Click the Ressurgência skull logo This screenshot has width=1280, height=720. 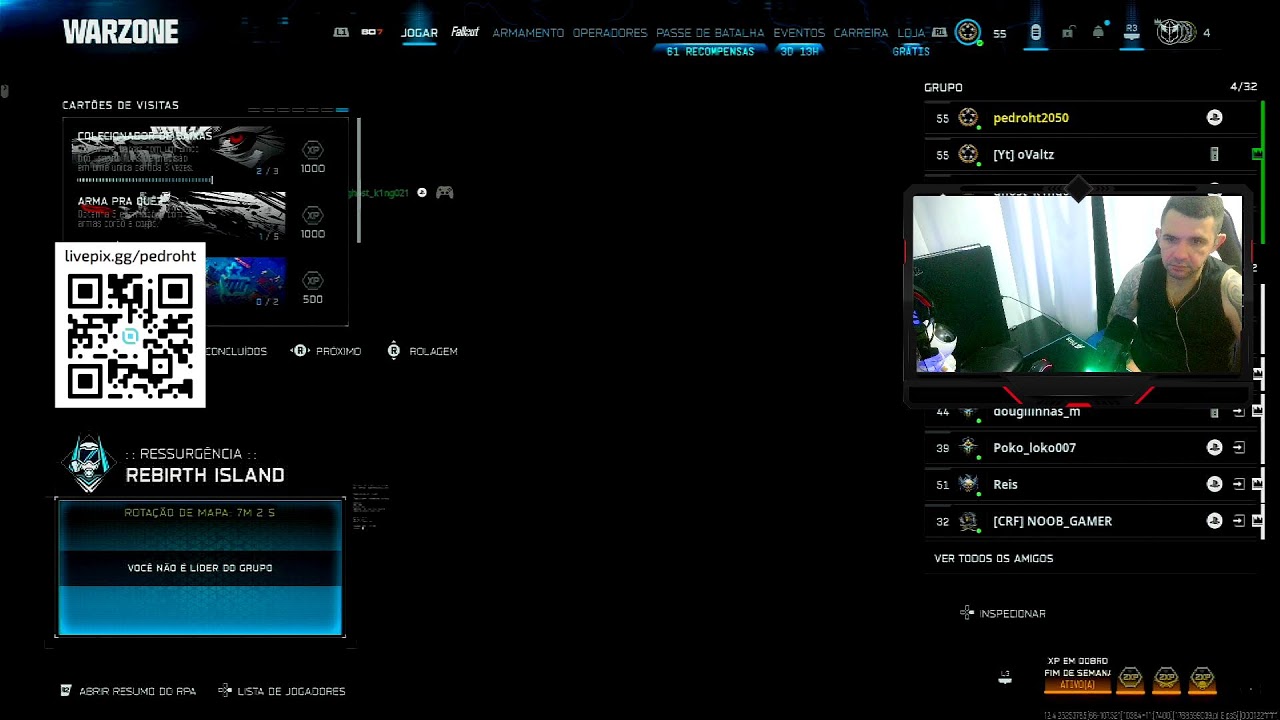(89, 464)
